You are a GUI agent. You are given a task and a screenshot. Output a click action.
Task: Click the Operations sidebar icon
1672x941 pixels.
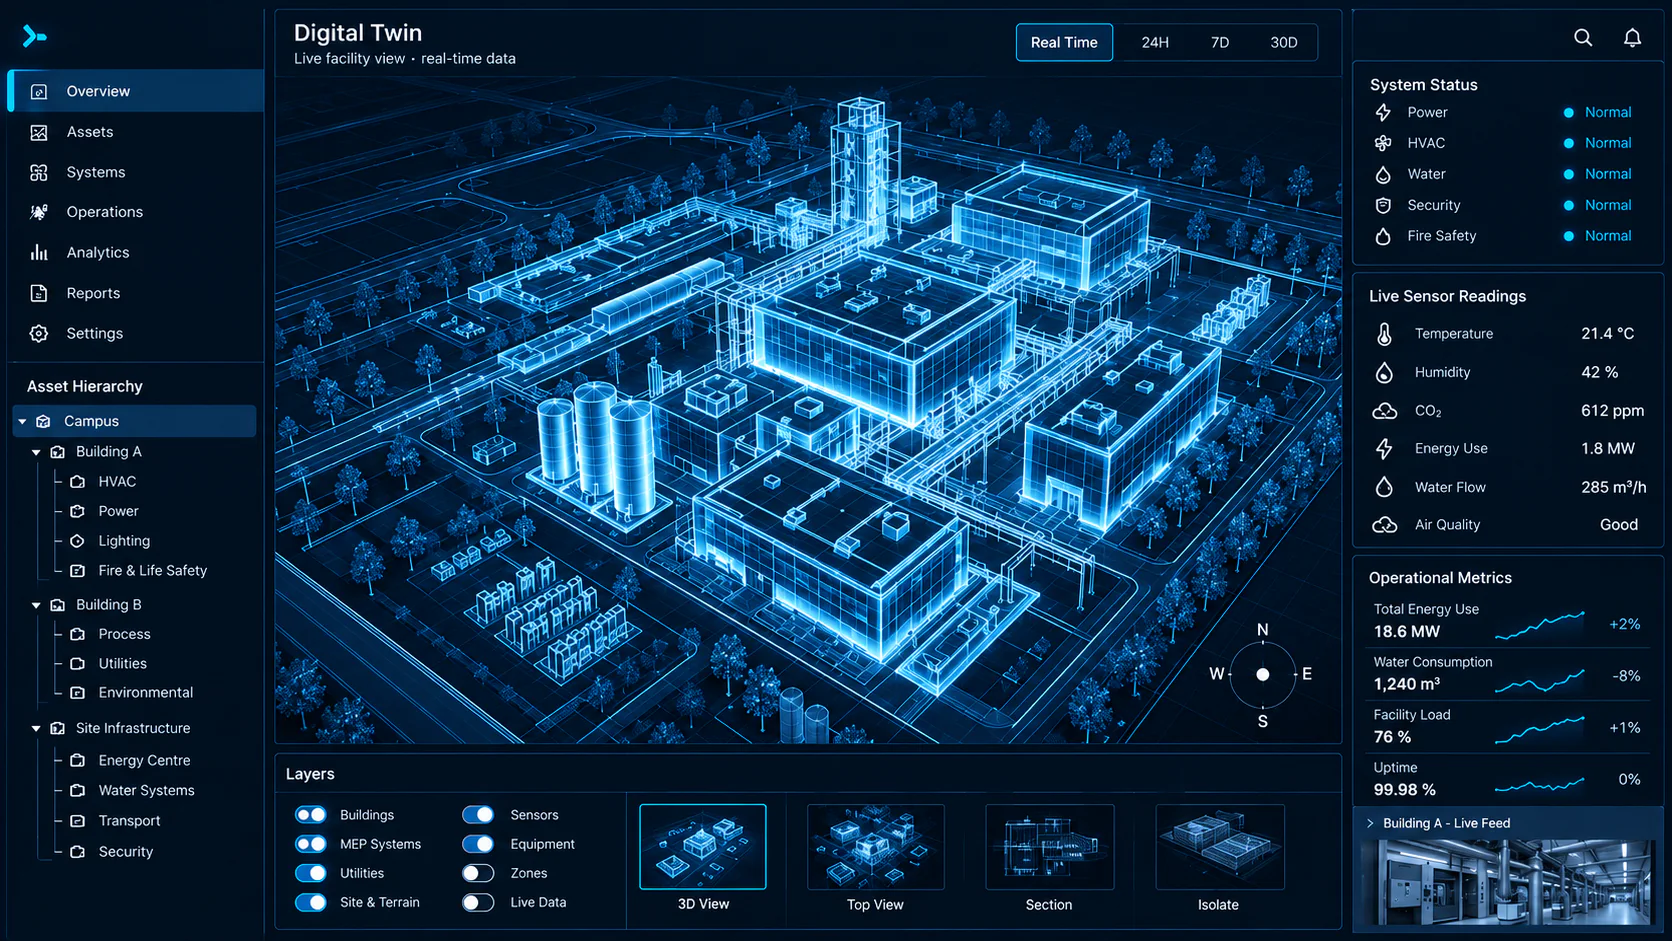coord(39,212)
